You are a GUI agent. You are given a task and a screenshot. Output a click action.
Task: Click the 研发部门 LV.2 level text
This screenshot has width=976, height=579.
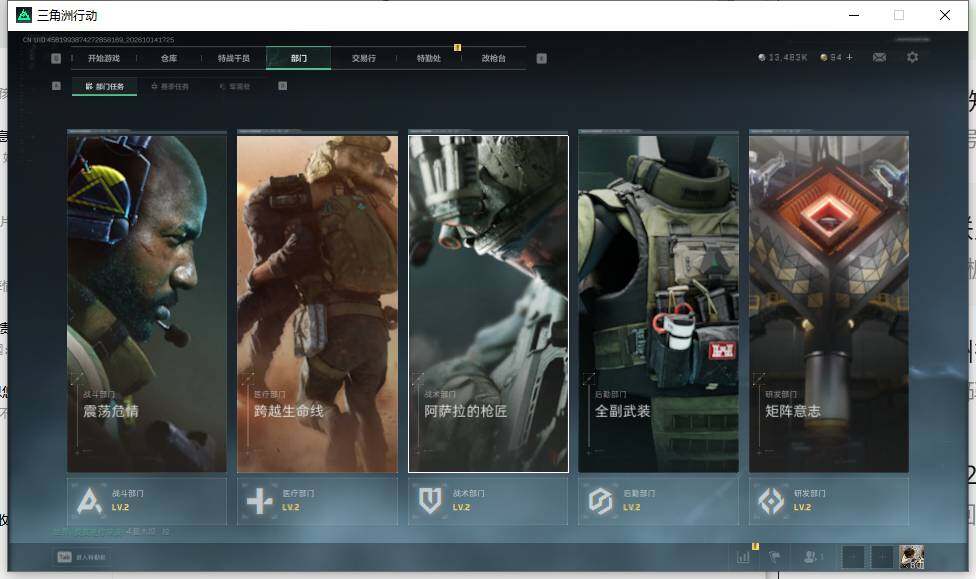tap(802, 507)
